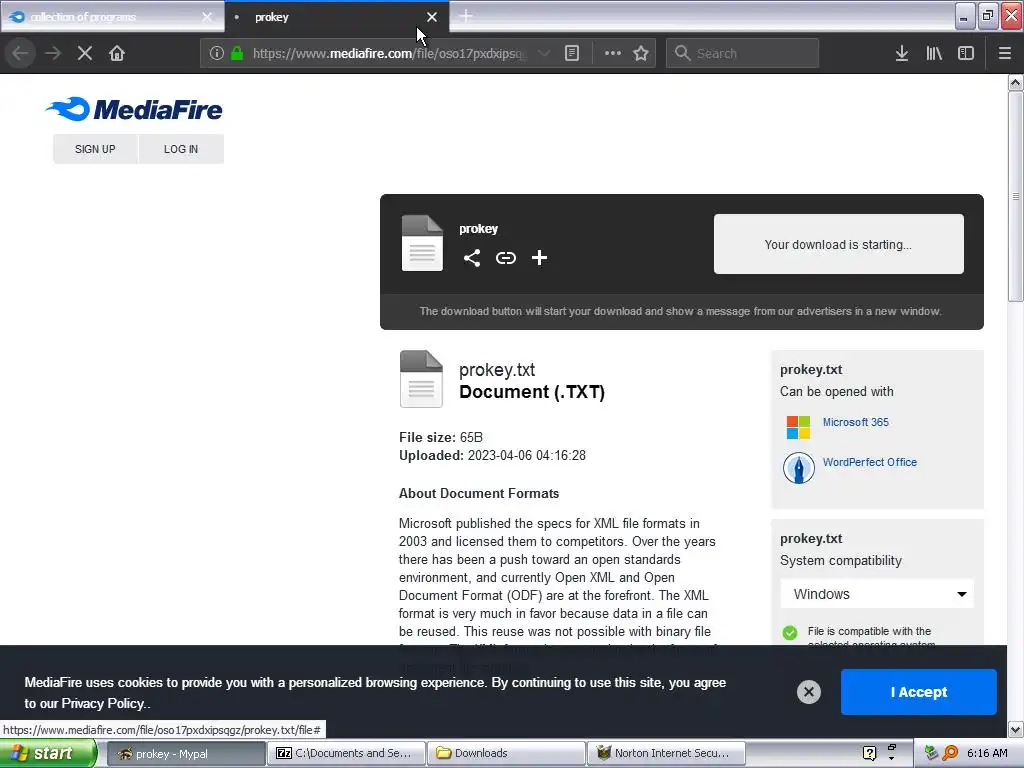Image resolution: width=1024 pixels, height=768 pixels.
Task: Click the large prokey.txt document file icon
Action: [x=421, y=379]
